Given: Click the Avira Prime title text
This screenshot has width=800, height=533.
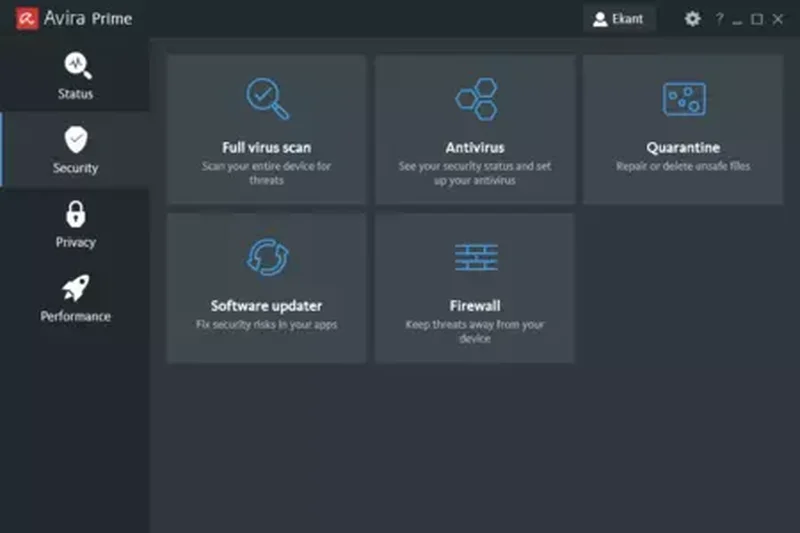Looking at the screenshot, I should (x=88, y=19).
